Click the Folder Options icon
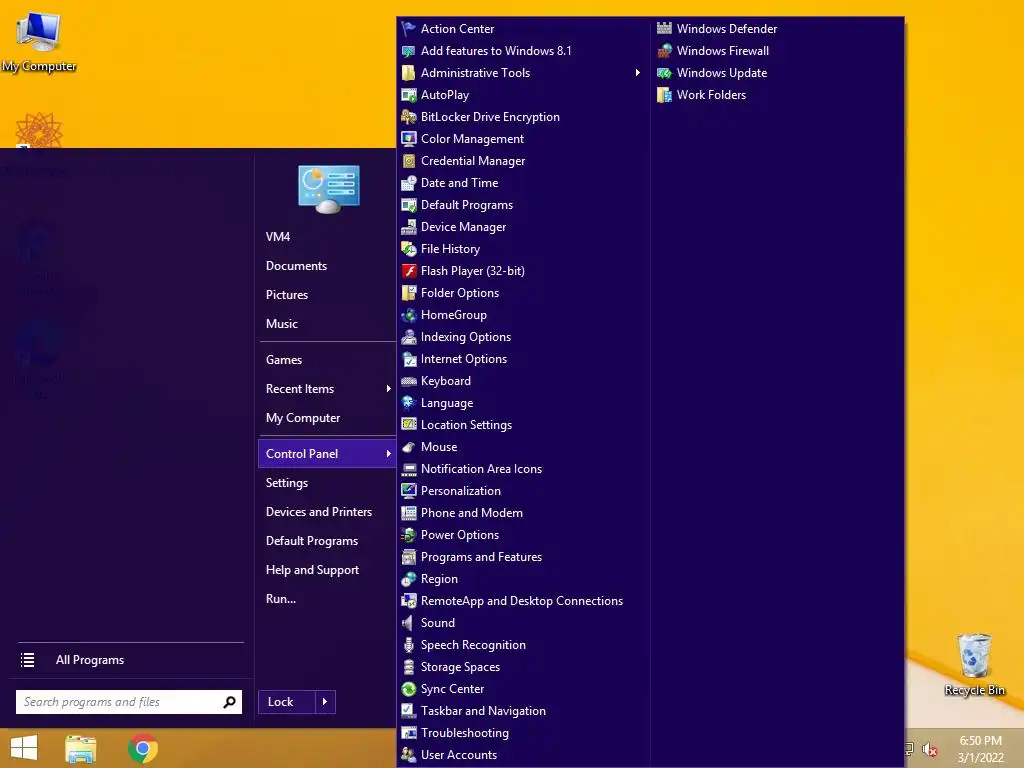This screenshot has width=1024, height=768. (409, 293)
